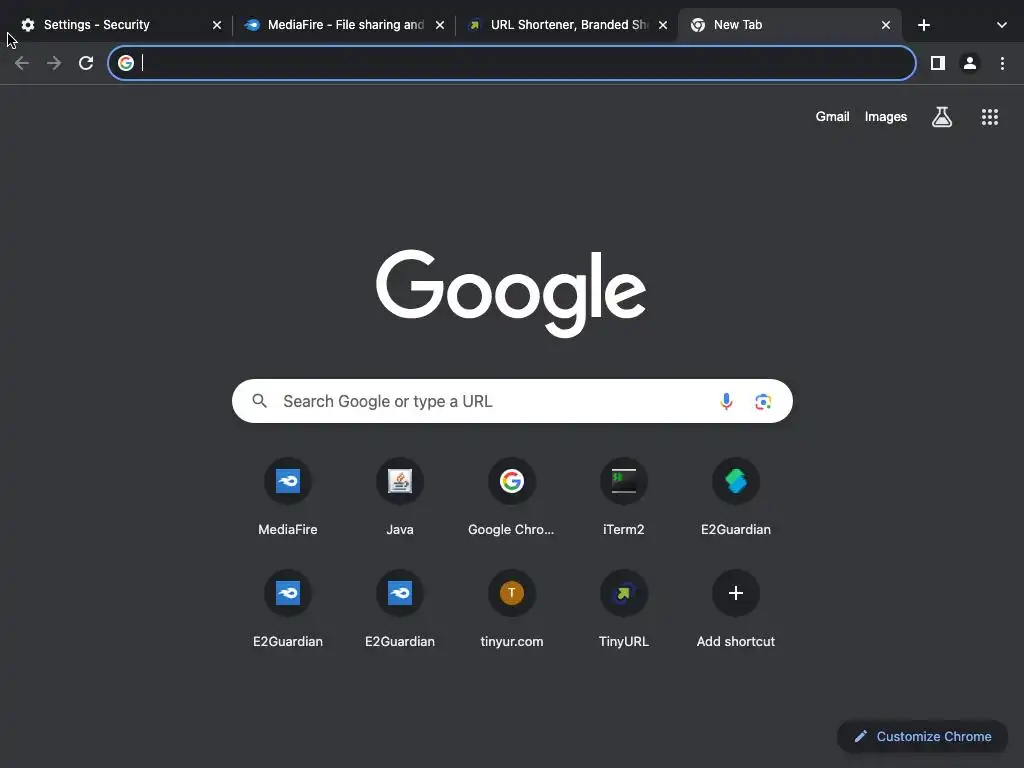Viewport: 1024px width, 768px height.
Task: Open the Java shortcut
Action: 400,497
